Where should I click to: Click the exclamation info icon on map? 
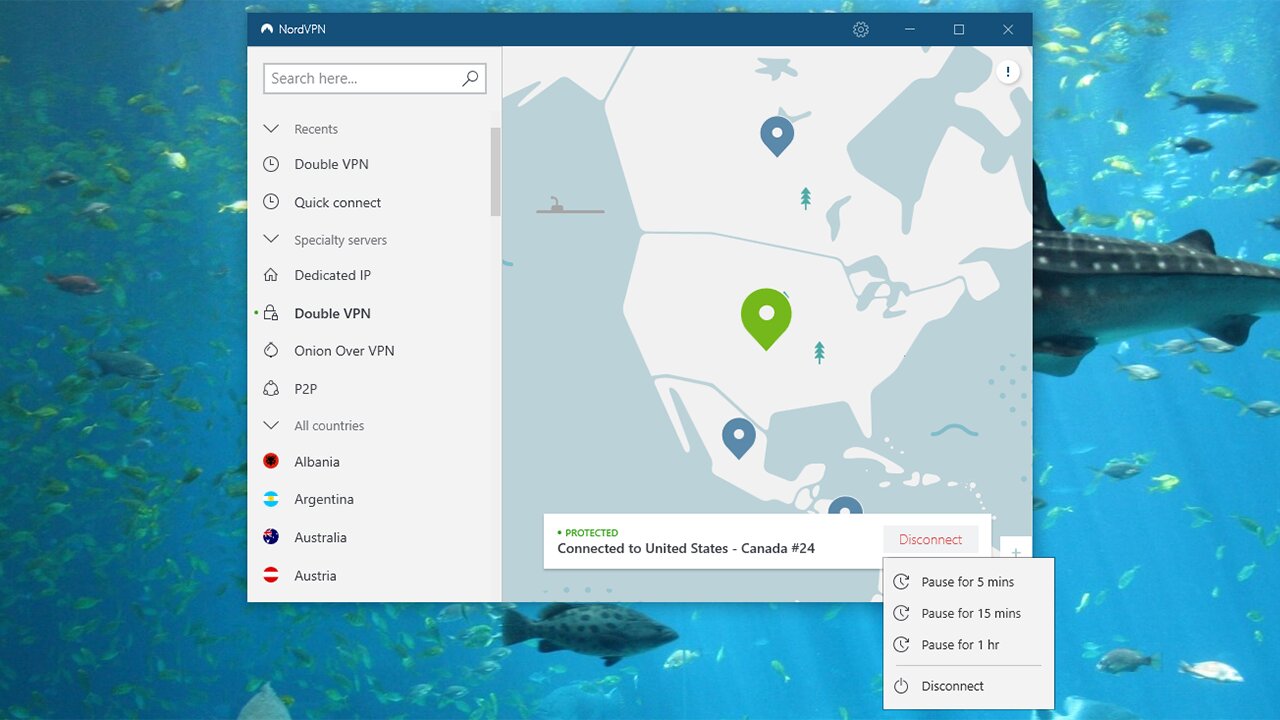tap(1007, 72)
